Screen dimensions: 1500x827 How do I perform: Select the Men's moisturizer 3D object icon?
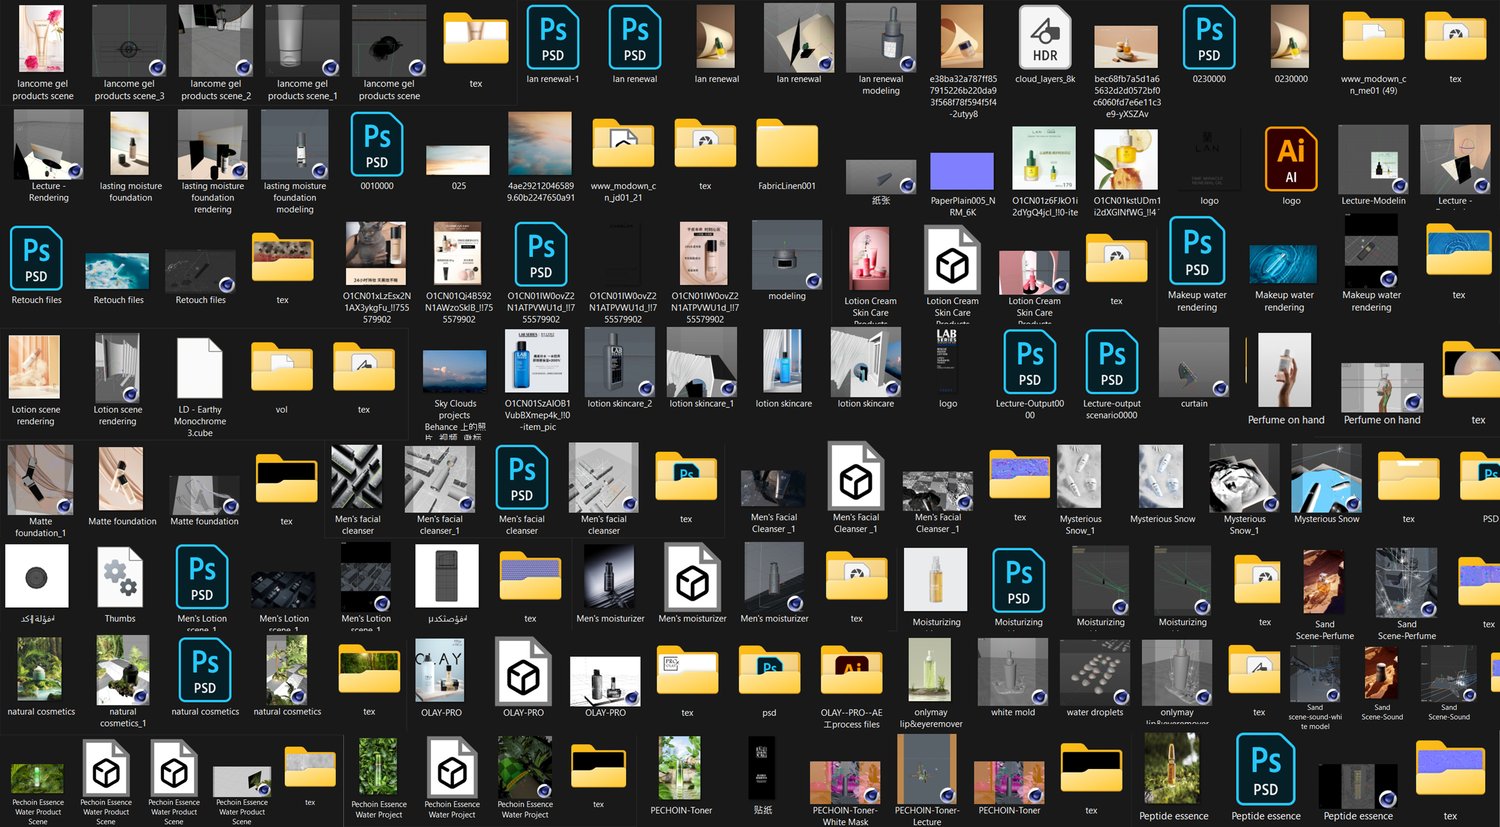[692, 575]
